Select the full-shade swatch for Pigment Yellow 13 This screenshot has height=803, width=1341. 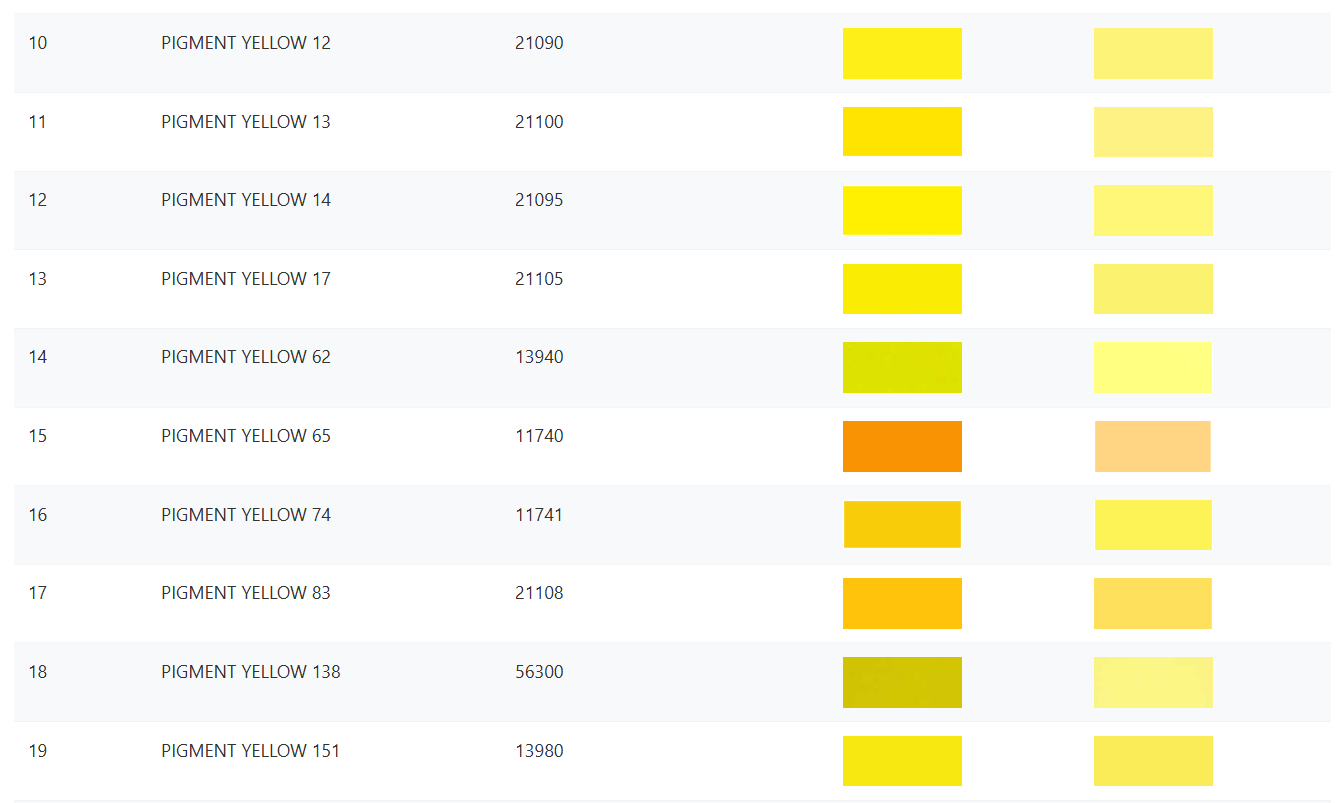pos(902,131)
